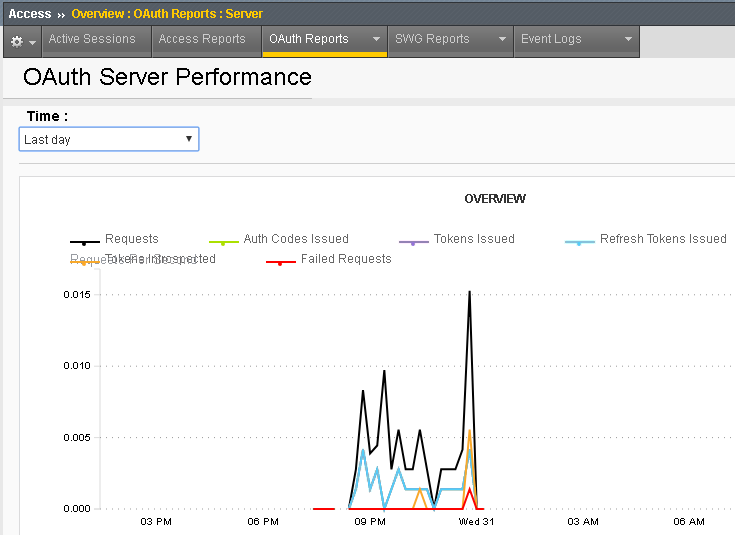Click the Overview : OAuth Reports : Server breadcrumb

point(167,14)
